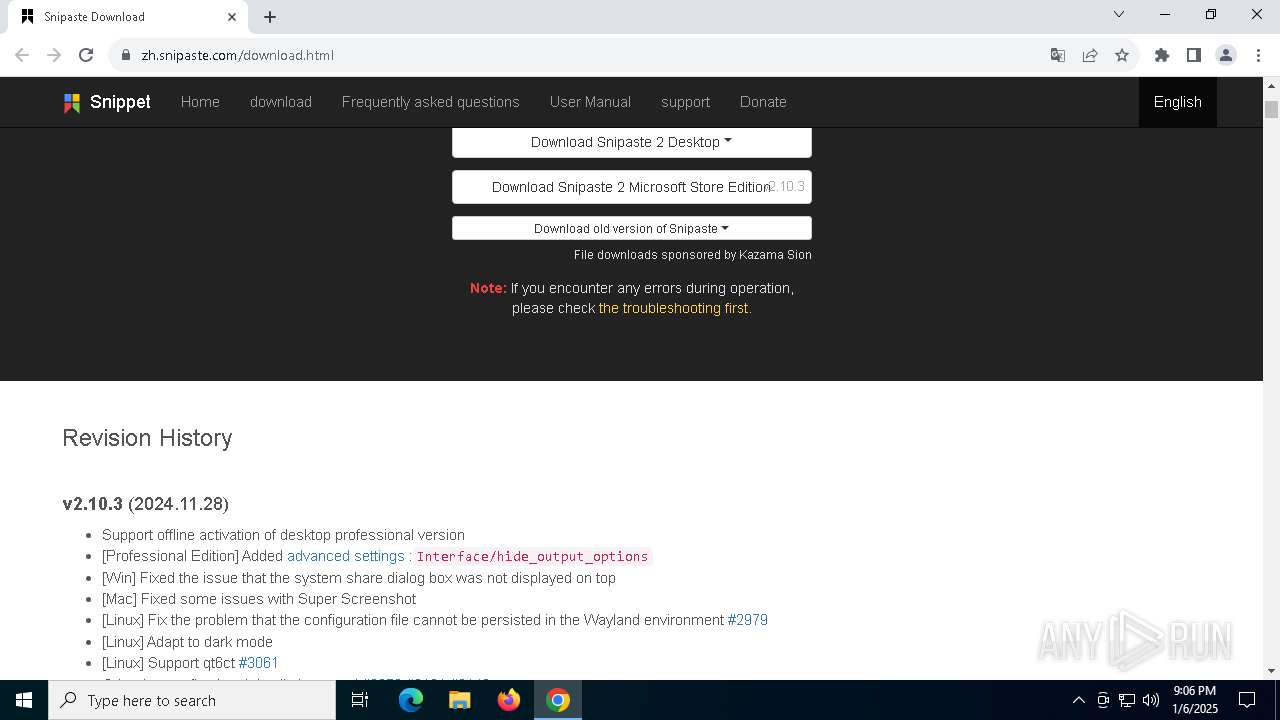Image resolution: width=1280 pixels, height=720 pixels.
Task: Open the network tray icon
Action: pos(1127,700)
